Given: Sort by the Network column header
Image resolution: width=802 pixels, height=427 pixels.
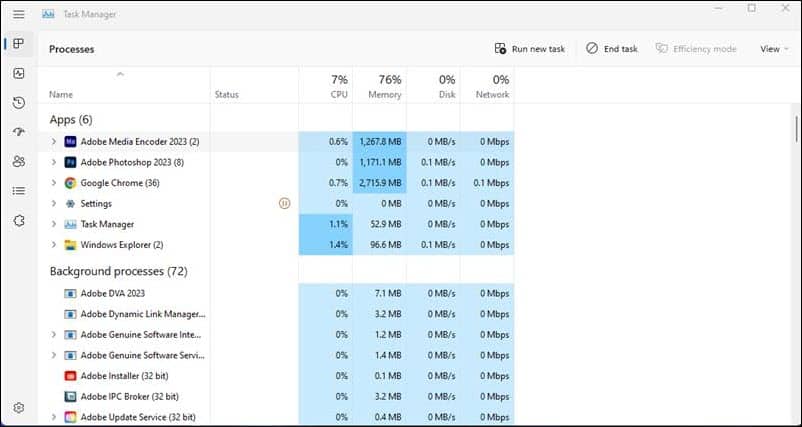Looking at the screenshot, I should click(487, 85).
